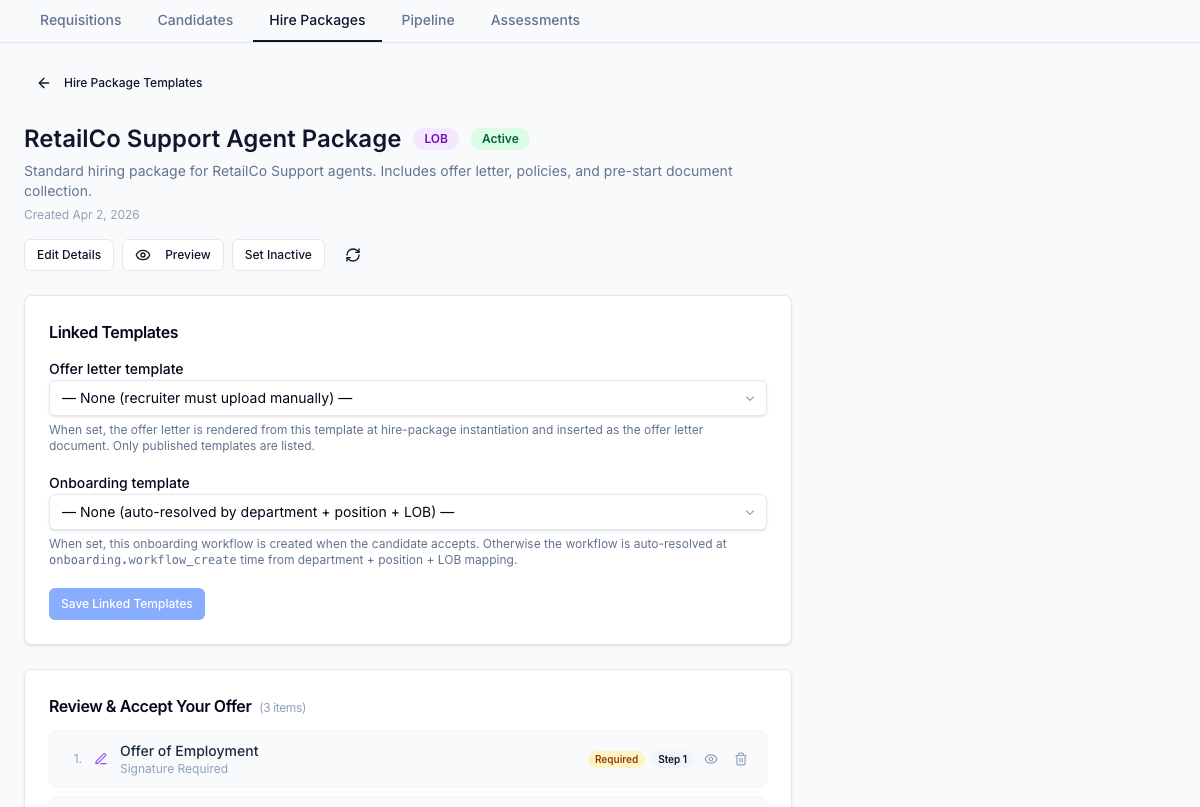Click the Linked Templates heading
The width and height of the screenshot is (1200, 807).
point(113,332)
